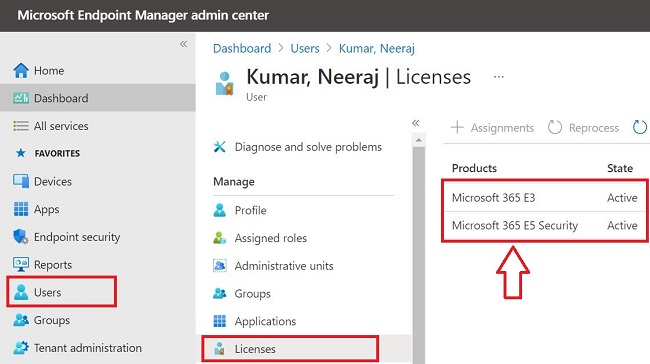Click the blue Refresh icon in toolbar
The image size is (650, 364).
click(x=640, y=127)
